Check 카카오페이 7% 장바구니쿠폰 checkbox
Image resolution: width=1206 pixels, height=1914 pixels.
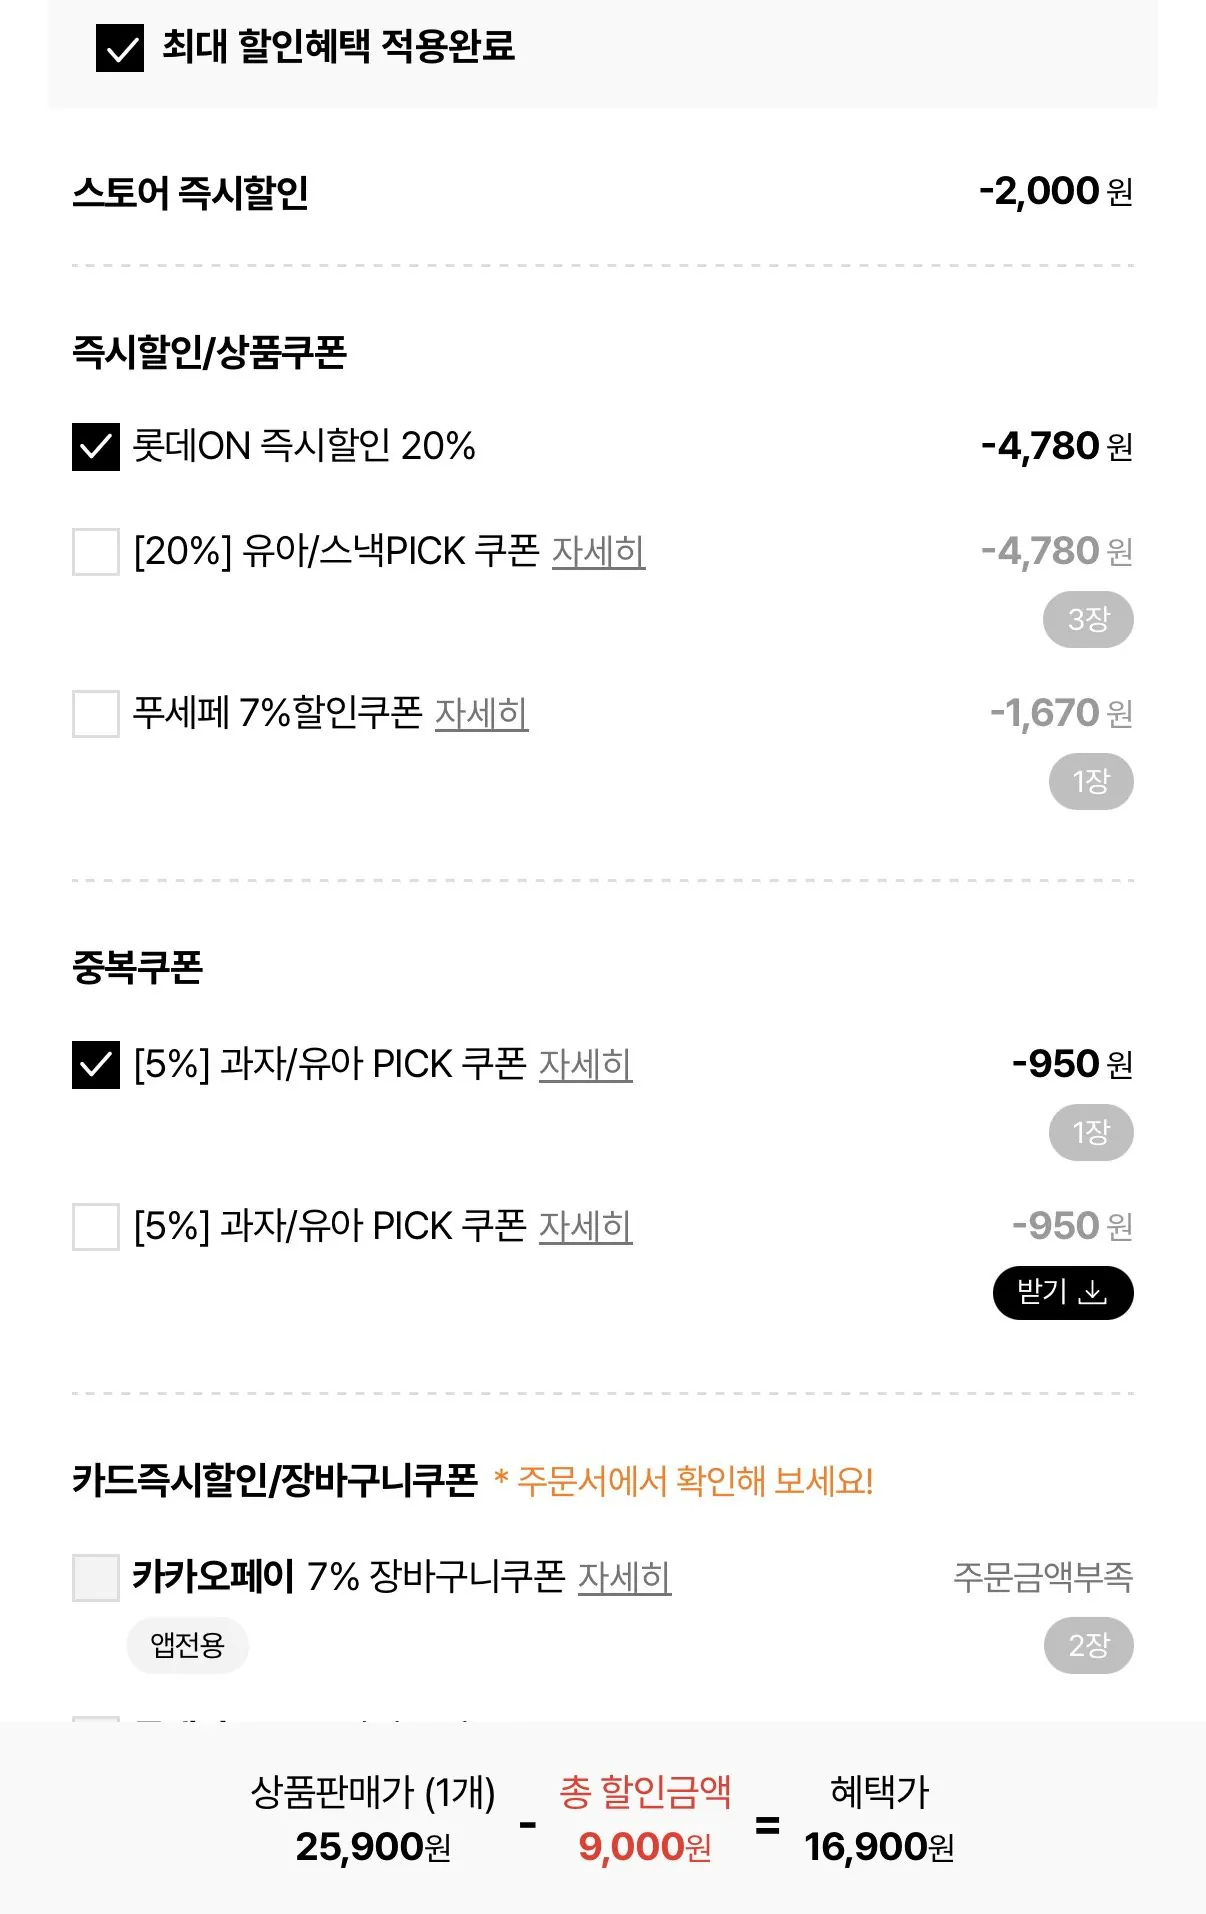[96, 1578]
